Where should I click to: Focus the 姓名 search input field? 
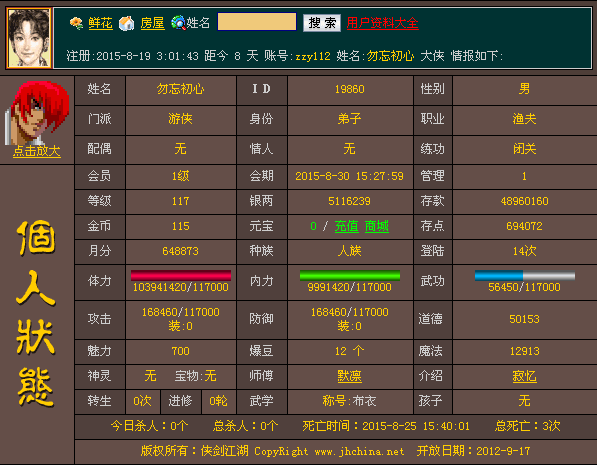click(x=257, y=22)
